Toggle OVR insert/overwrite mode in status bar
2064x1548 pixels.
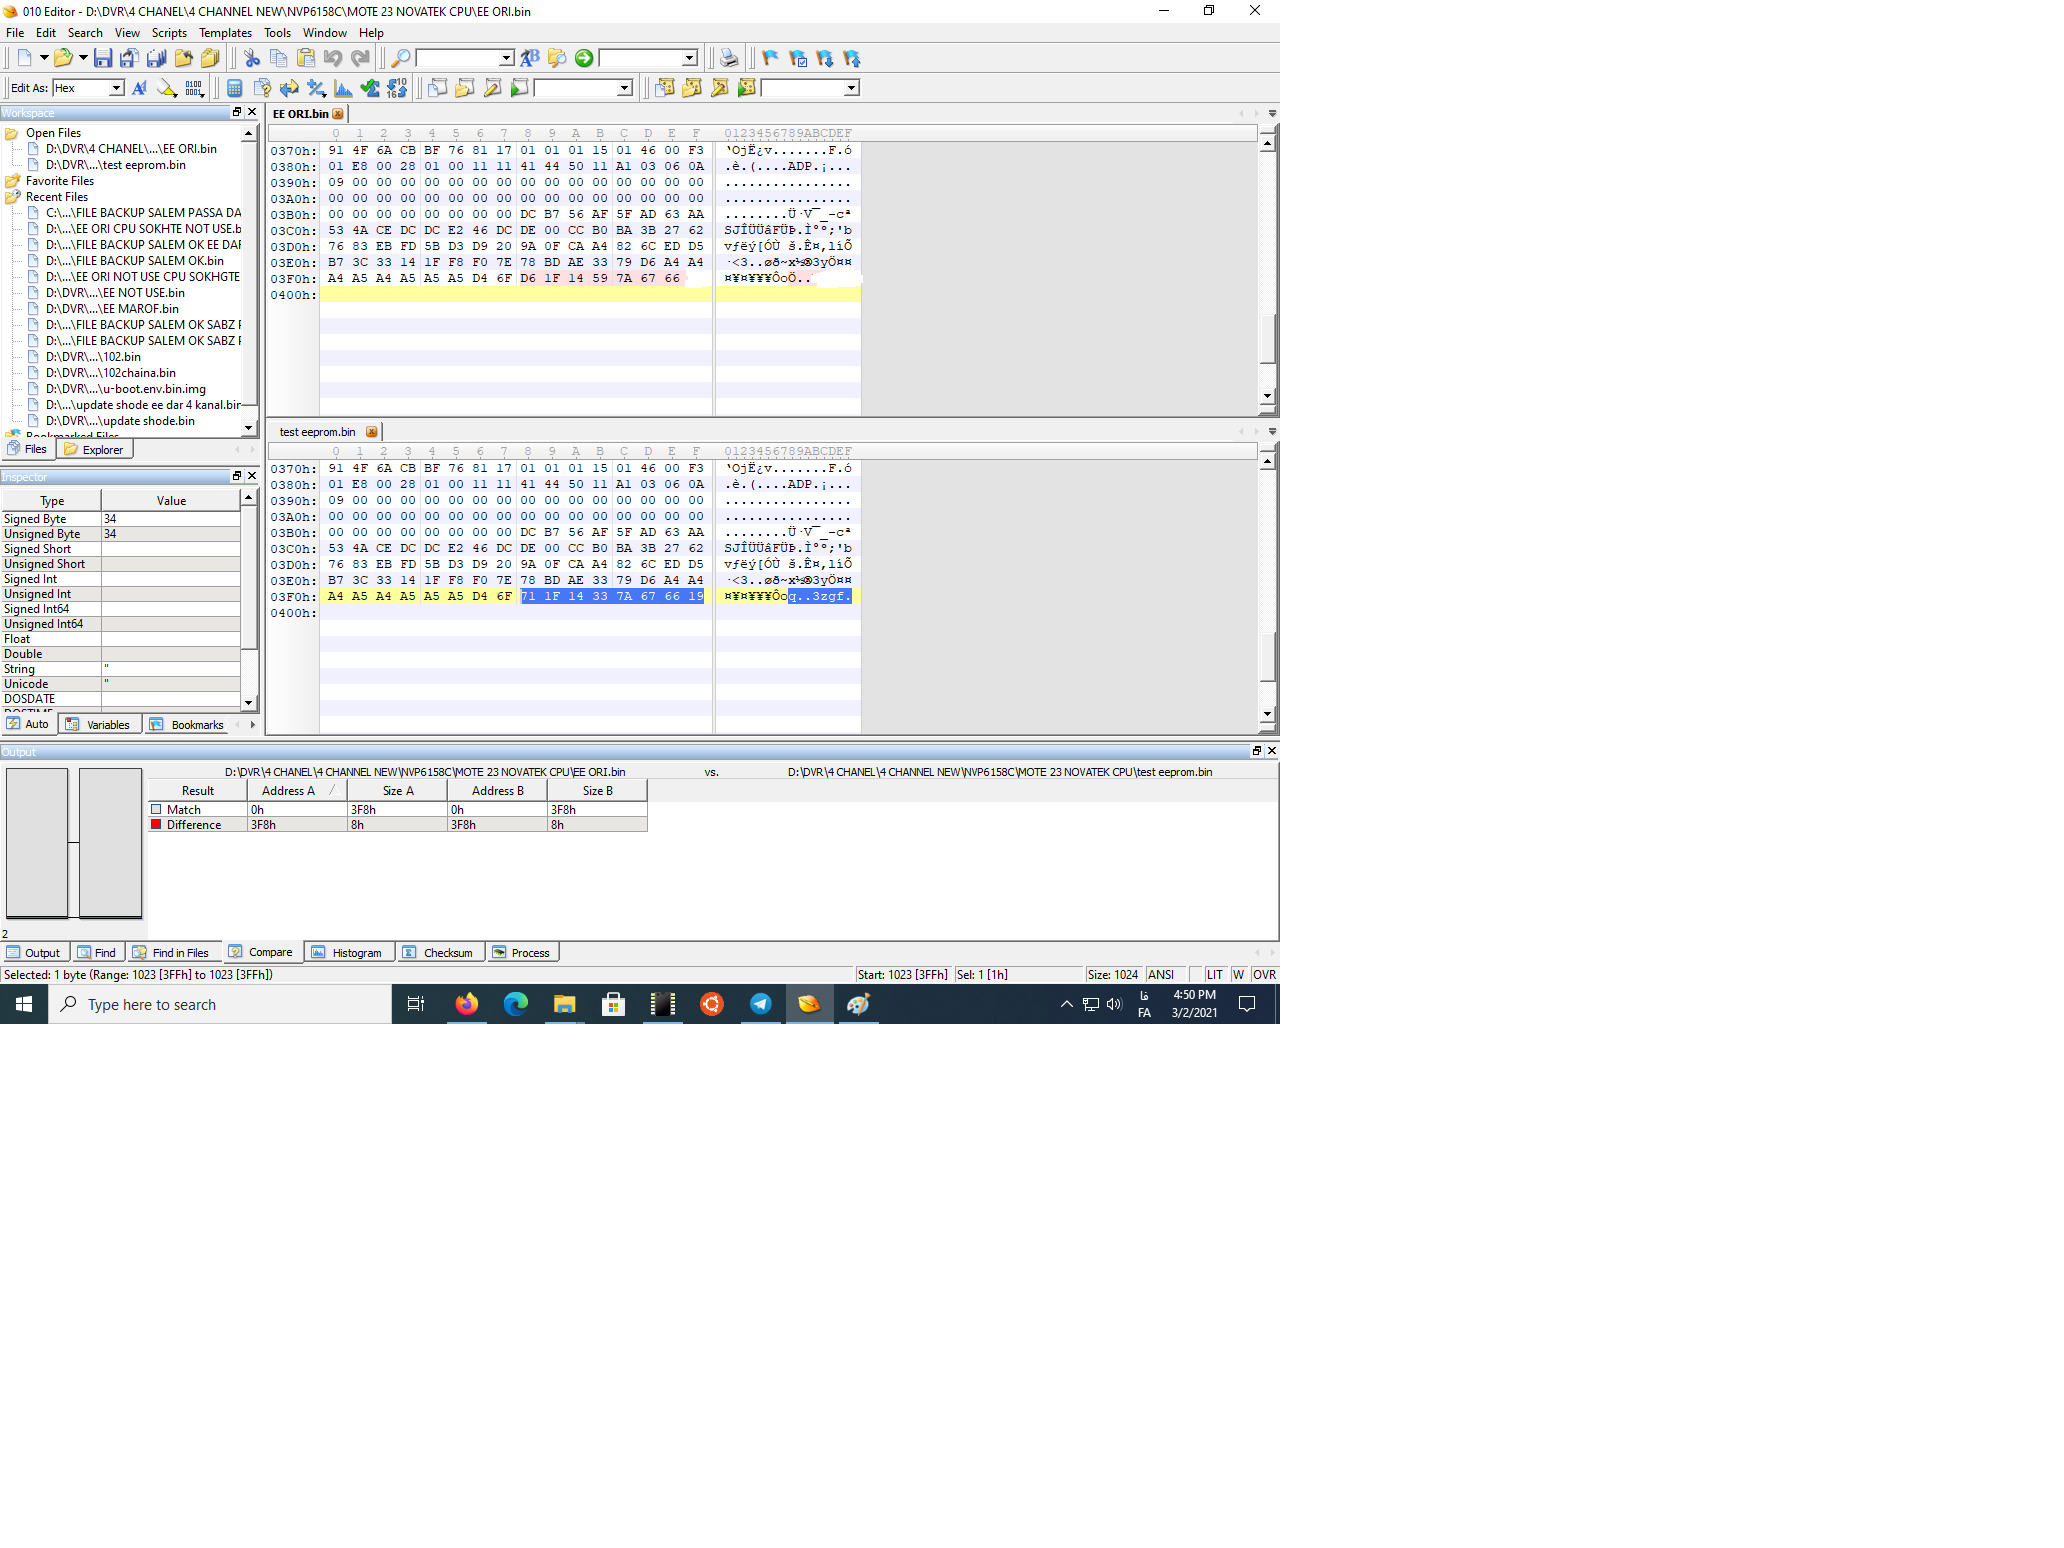pos(1264,975)
